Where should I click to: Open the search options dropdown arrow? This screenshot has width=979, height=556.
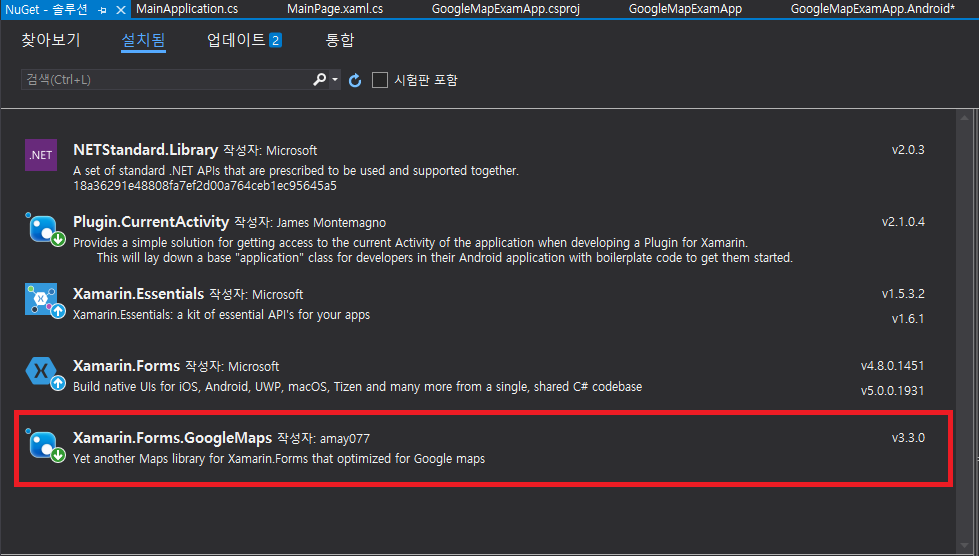point(335,79)
